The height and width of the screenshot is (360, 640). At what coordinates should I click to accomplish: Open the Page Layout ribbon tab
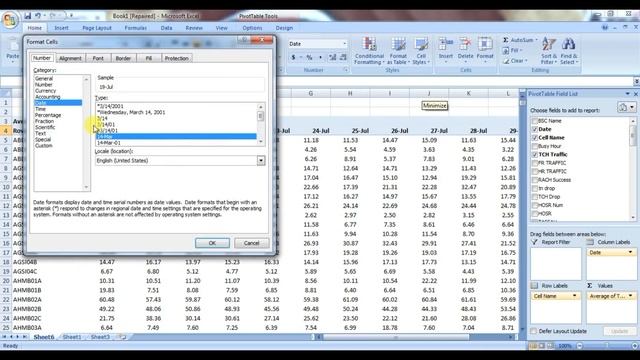pyautogui.click(x=97, y=28)
